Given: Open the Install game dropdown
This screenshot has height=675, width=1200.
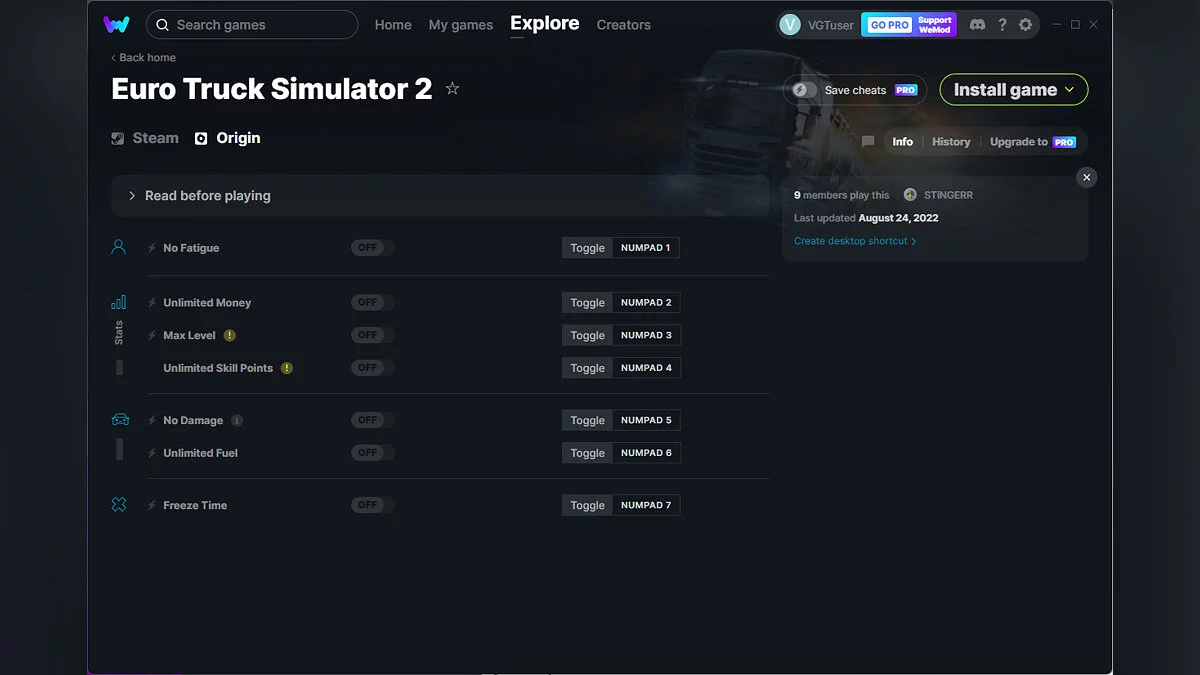Looking at the screenshot, I should pos(1013,89).
